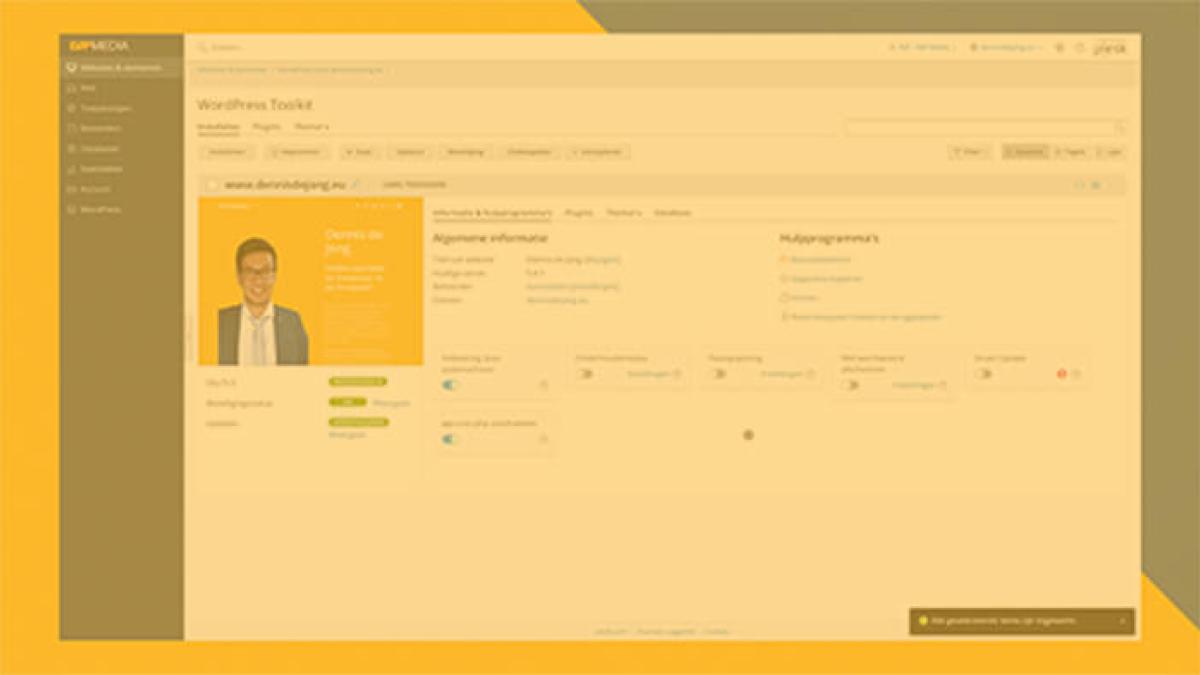Click the installation search field above the Filter button
The height and width of the screenshot is (675, 1200).
(x=985, y=128)
